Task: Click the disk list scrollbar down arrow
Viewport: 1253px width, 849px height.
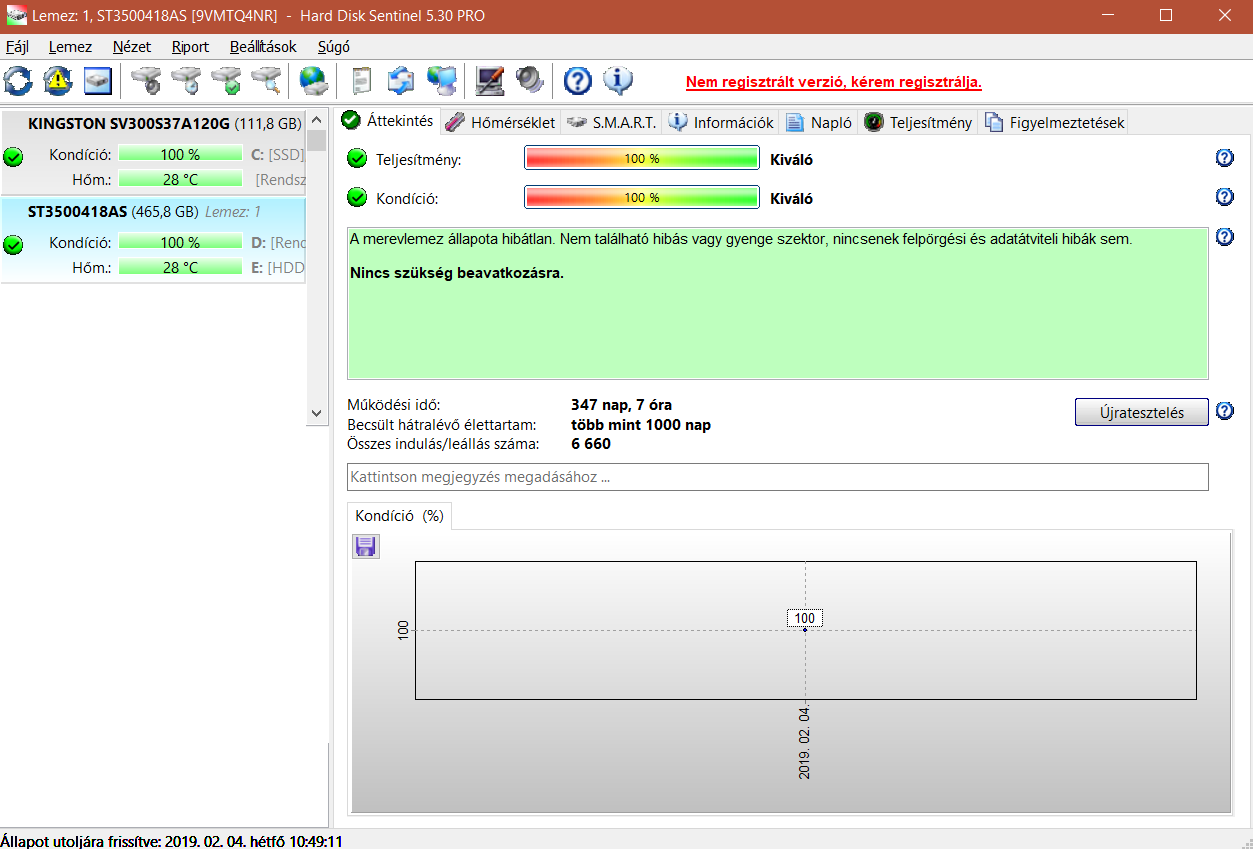Action: tap(316, 412)
